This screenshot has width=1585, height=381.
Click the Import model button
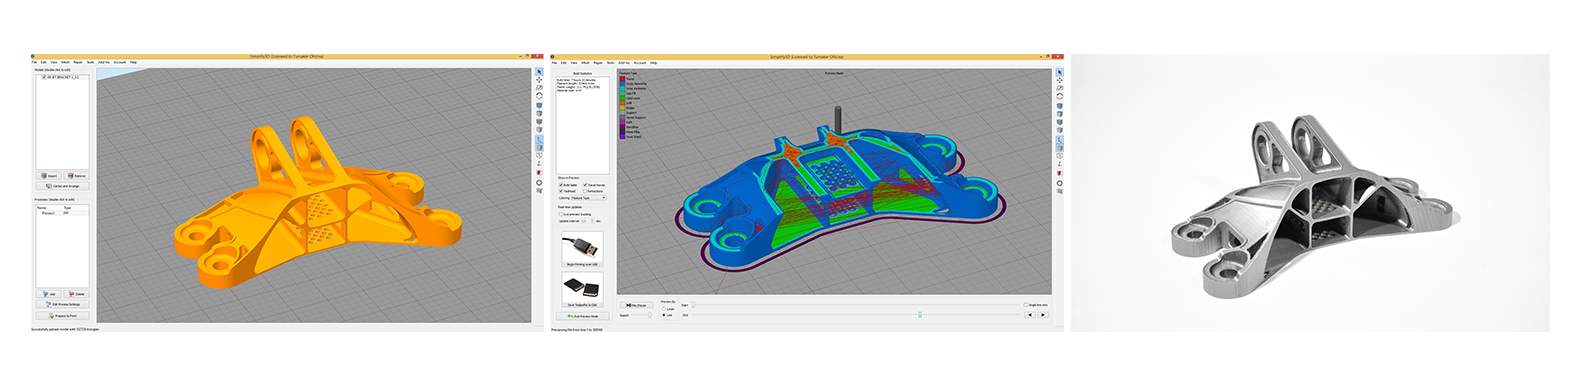[x=50, y=175]
